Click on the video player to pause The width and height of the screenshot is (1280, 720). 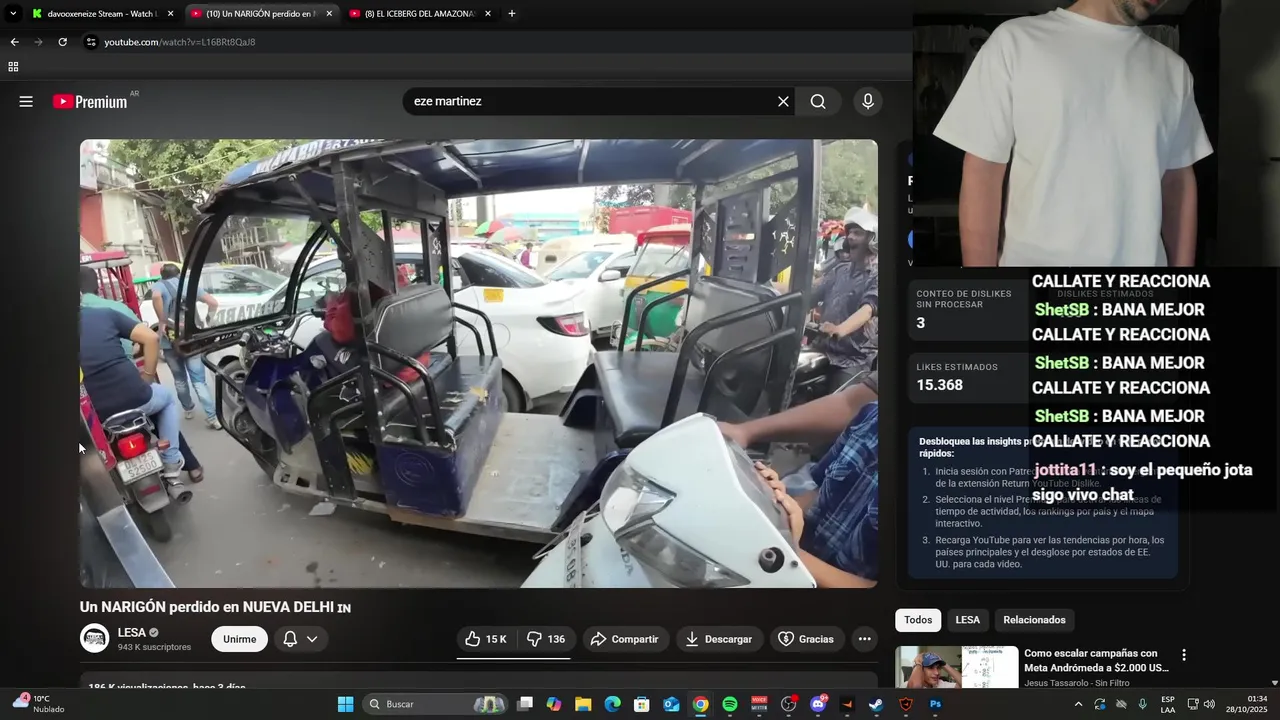pos(479,363)
